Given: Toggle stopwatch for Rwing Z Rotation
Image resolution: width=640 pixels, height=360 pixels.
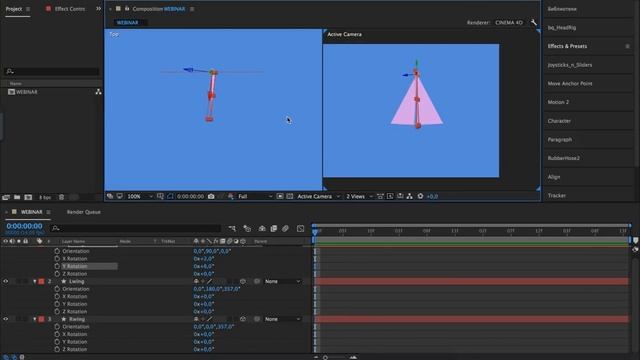Looking at the screenshot, I should 57,349.
